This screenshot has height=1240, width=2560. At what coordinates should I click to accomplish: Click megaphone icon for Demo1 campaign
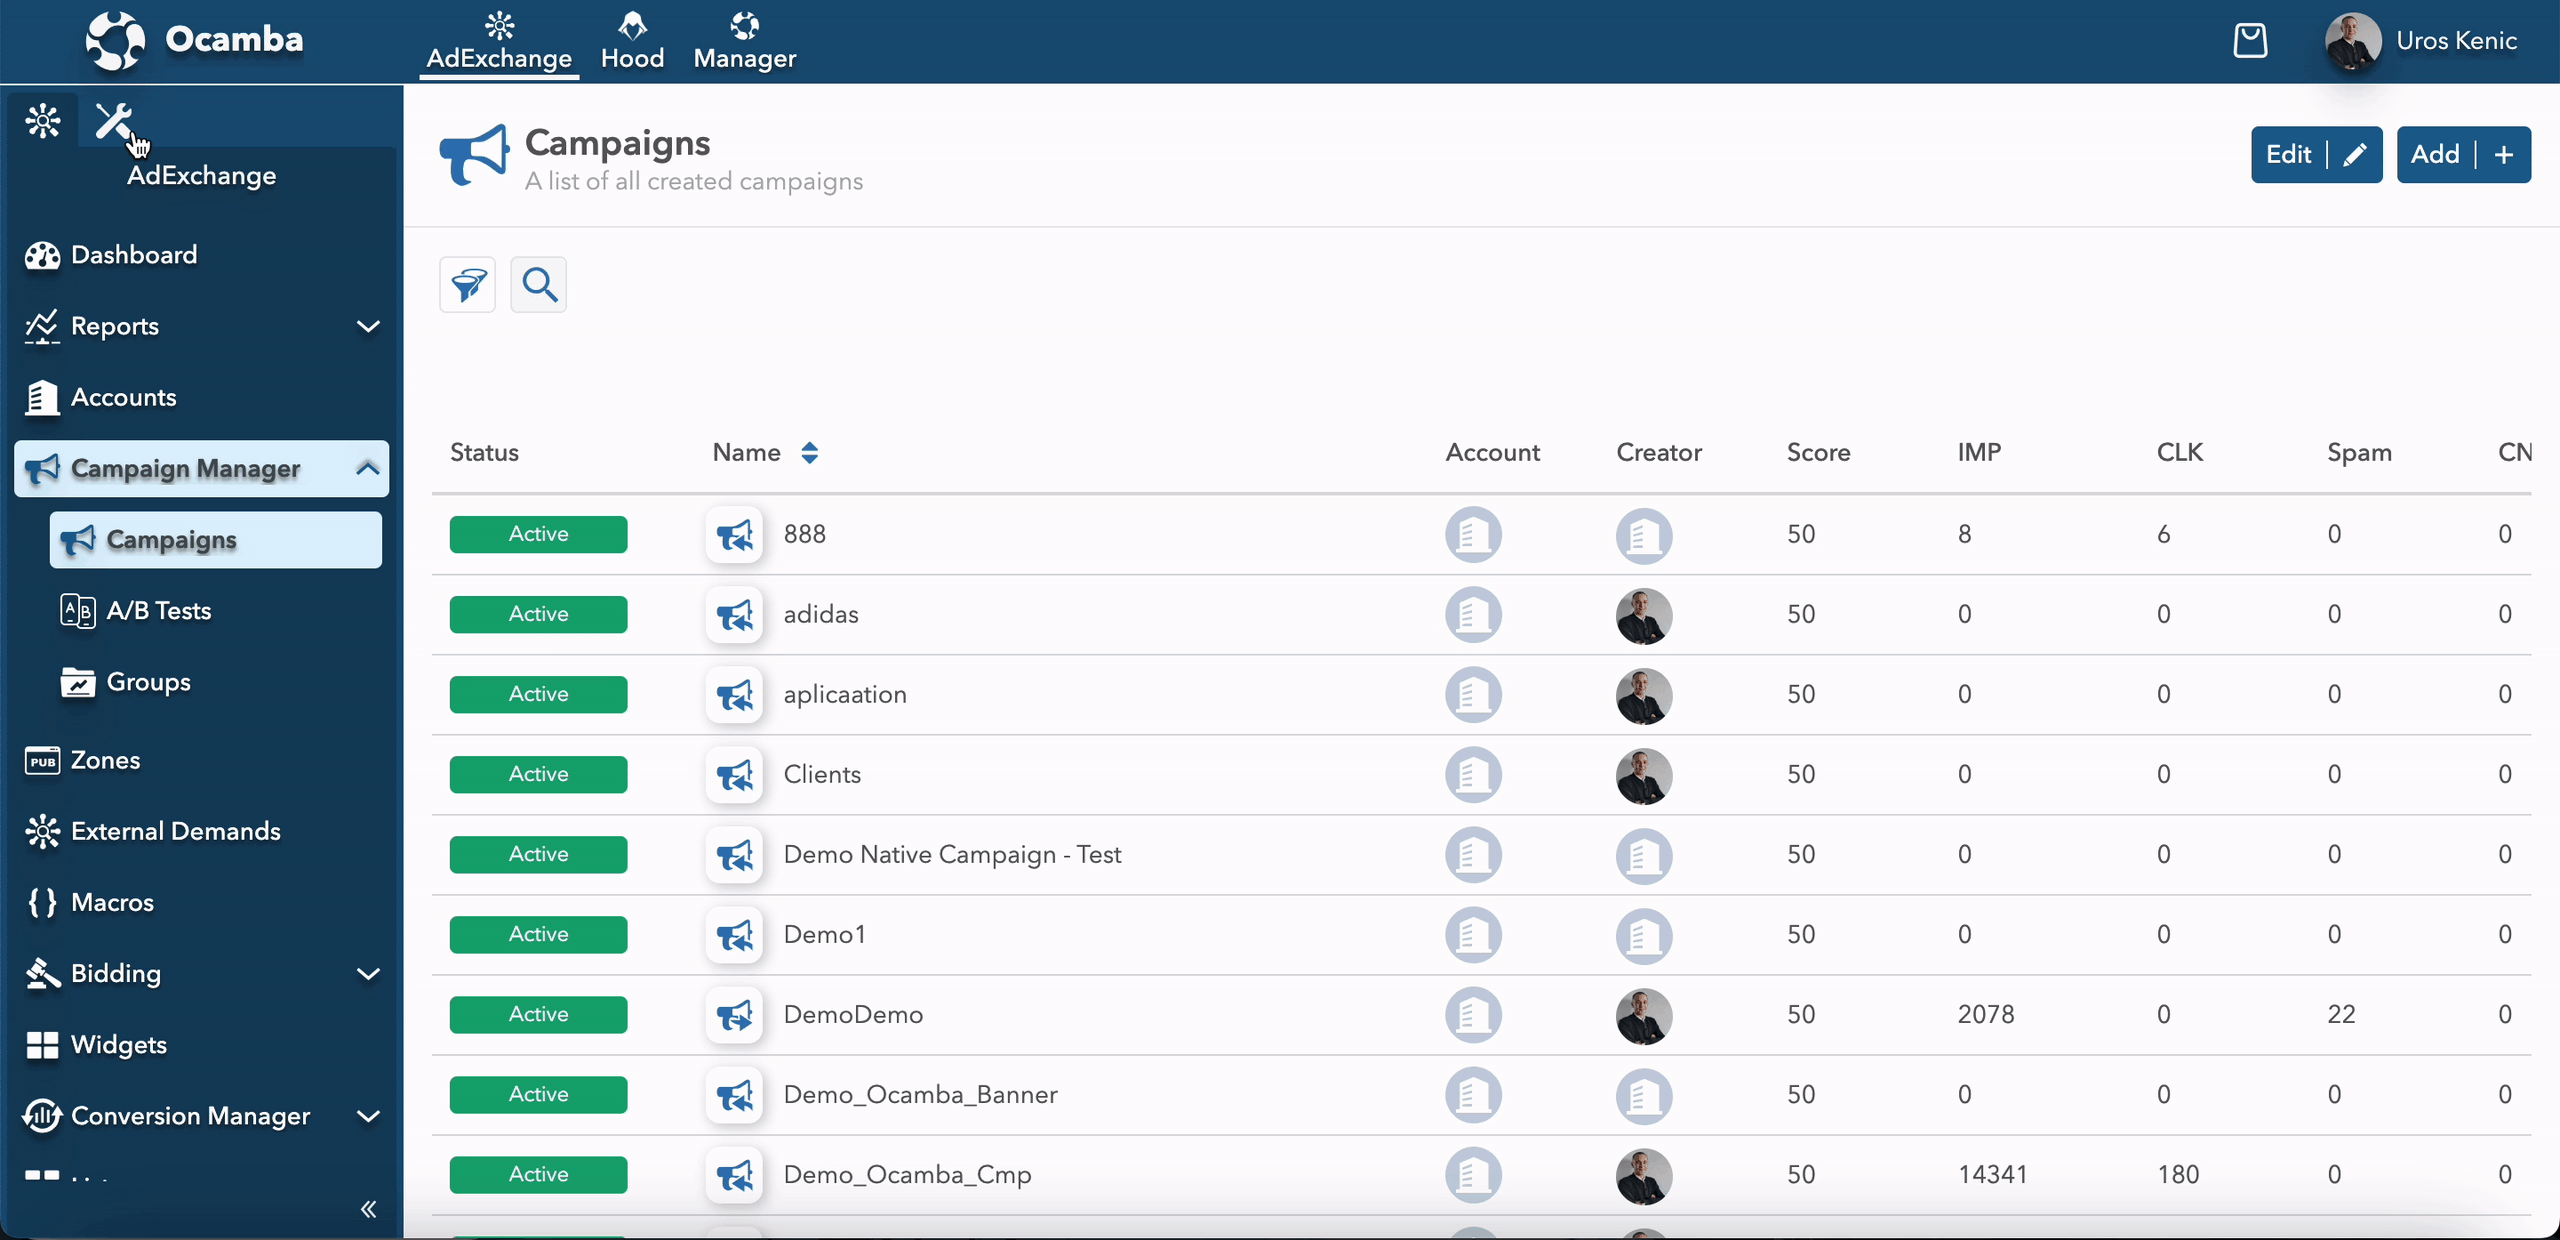pos(735,935)
